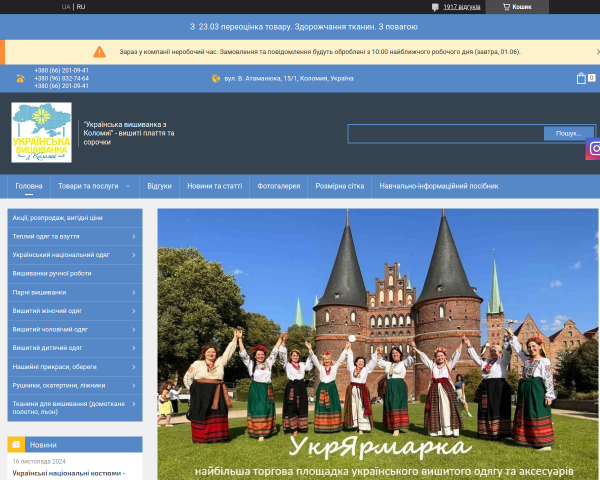
Task: Click the speech bubble reviews icon
Action: click(x=435, y=7)
